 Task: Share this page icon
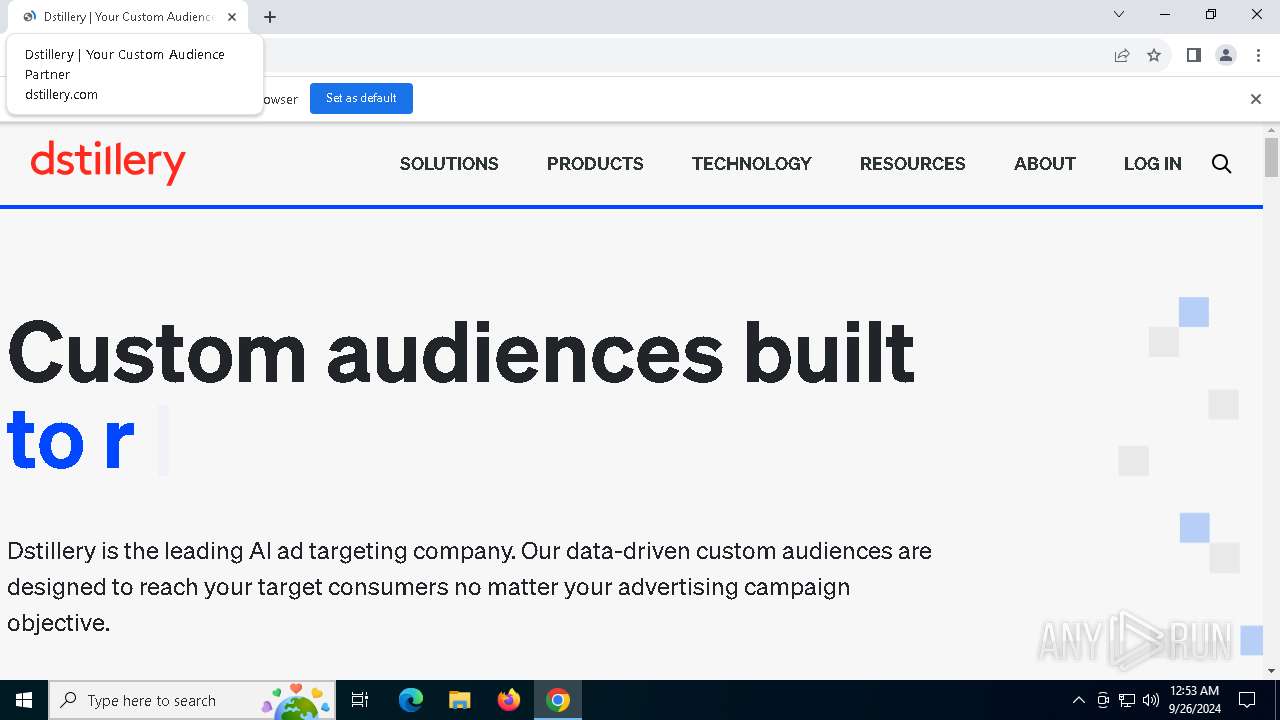(1122, 56)
